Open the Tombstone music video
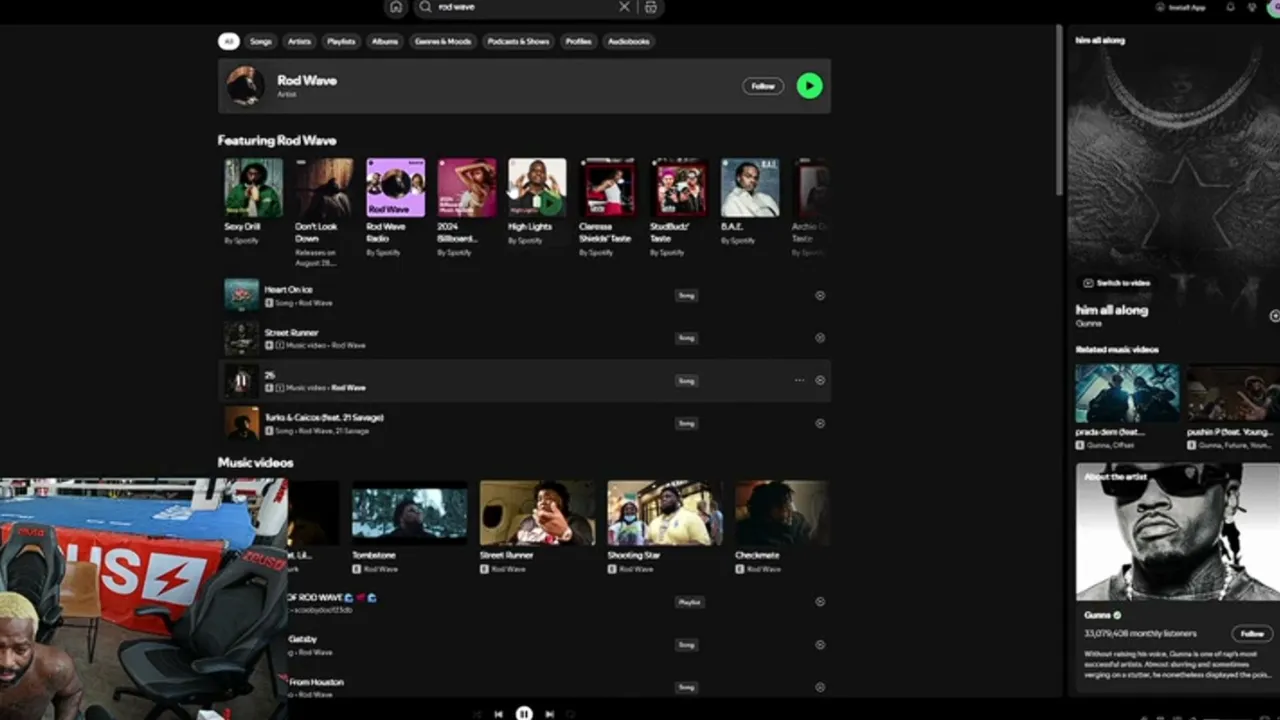This screenshot has height=720, width=1280. (x=409, y=513)
